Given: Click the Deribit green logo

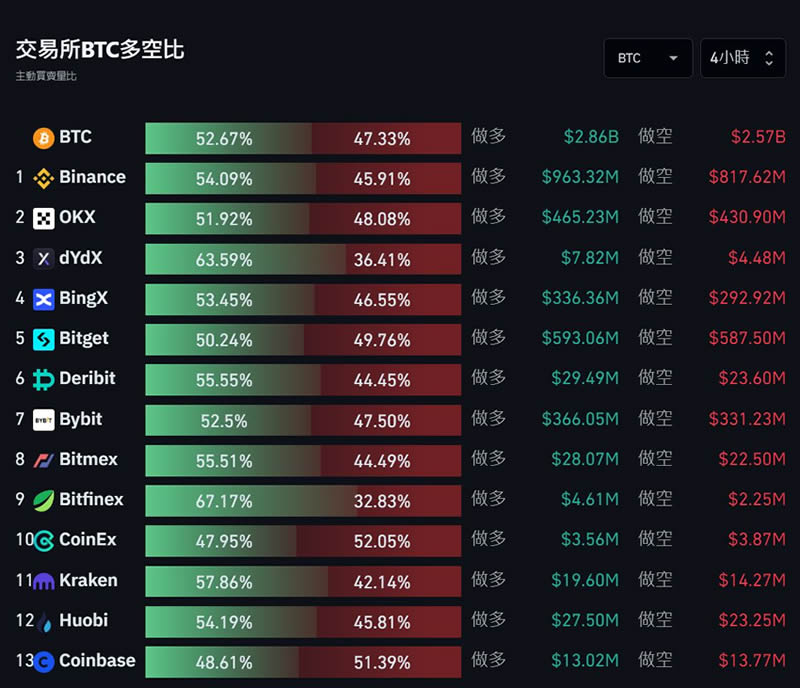Looking at the screenshot, I should tap(43, 380).
